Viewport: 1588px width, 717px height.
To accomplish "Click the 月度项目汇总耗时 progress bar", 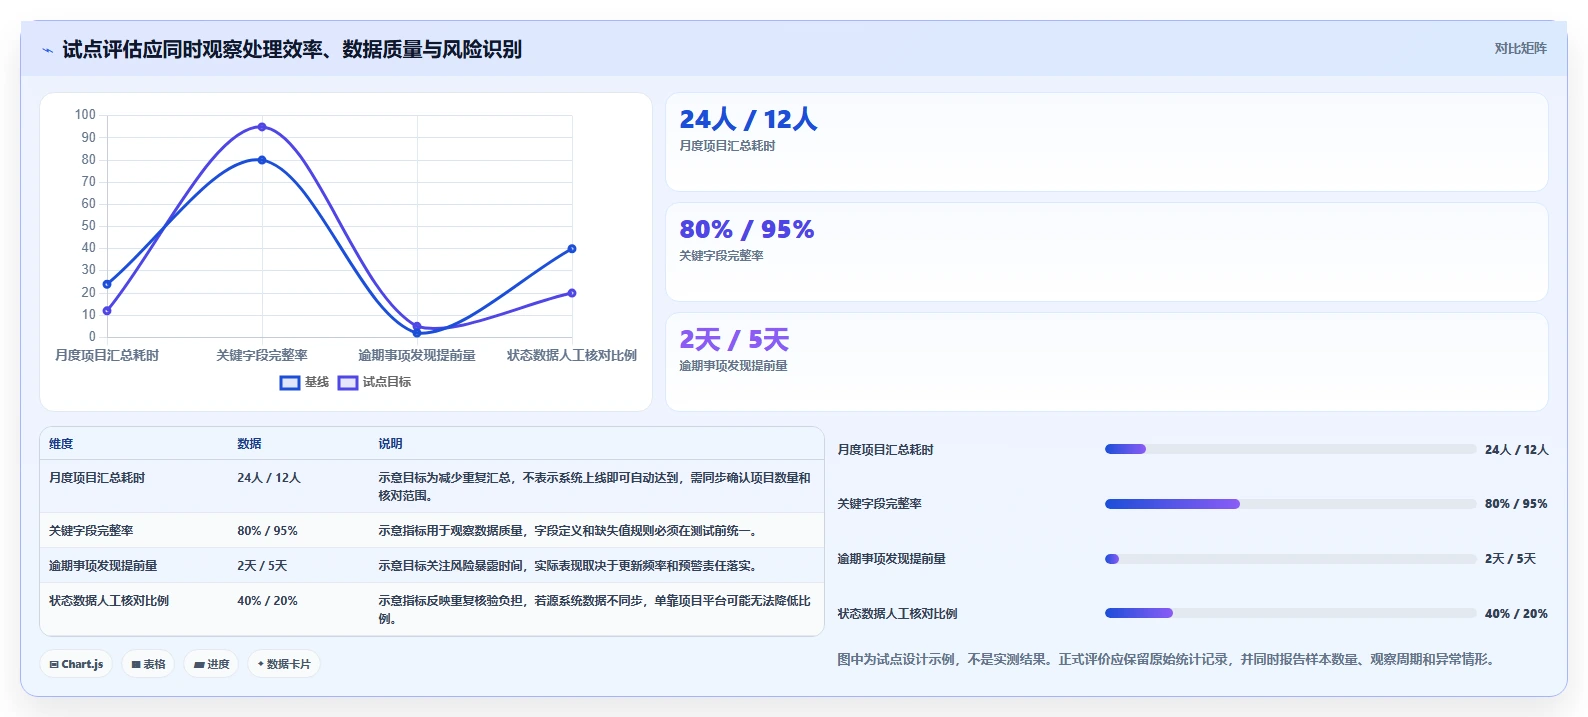I will 1290,450.
